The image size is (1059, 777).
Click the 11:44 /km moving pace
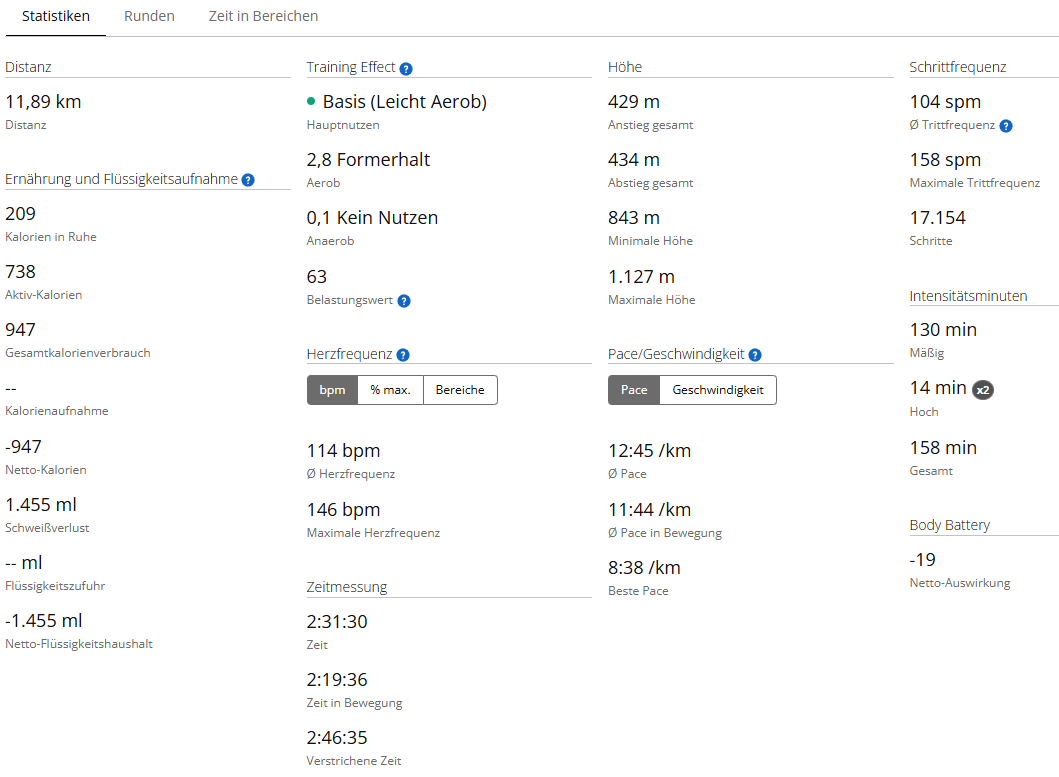point(649,509)
